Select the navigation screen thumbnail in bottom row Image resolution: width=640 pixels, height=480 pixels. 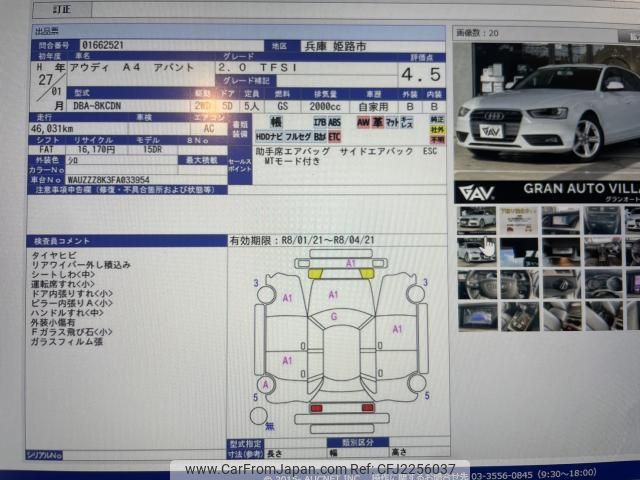[x=479, y=316]
